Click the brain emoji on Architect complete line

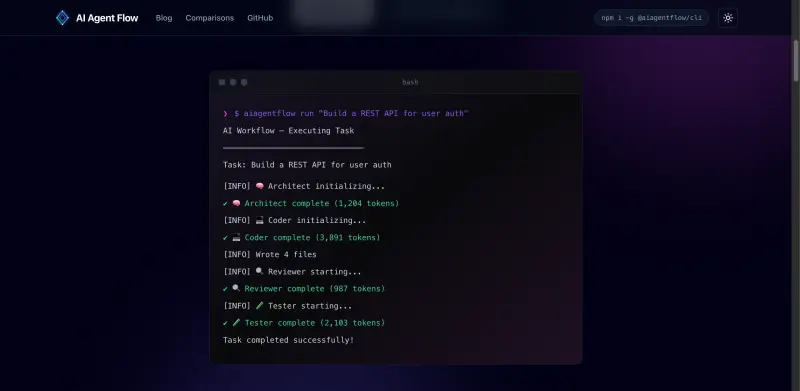click(236, 203)
